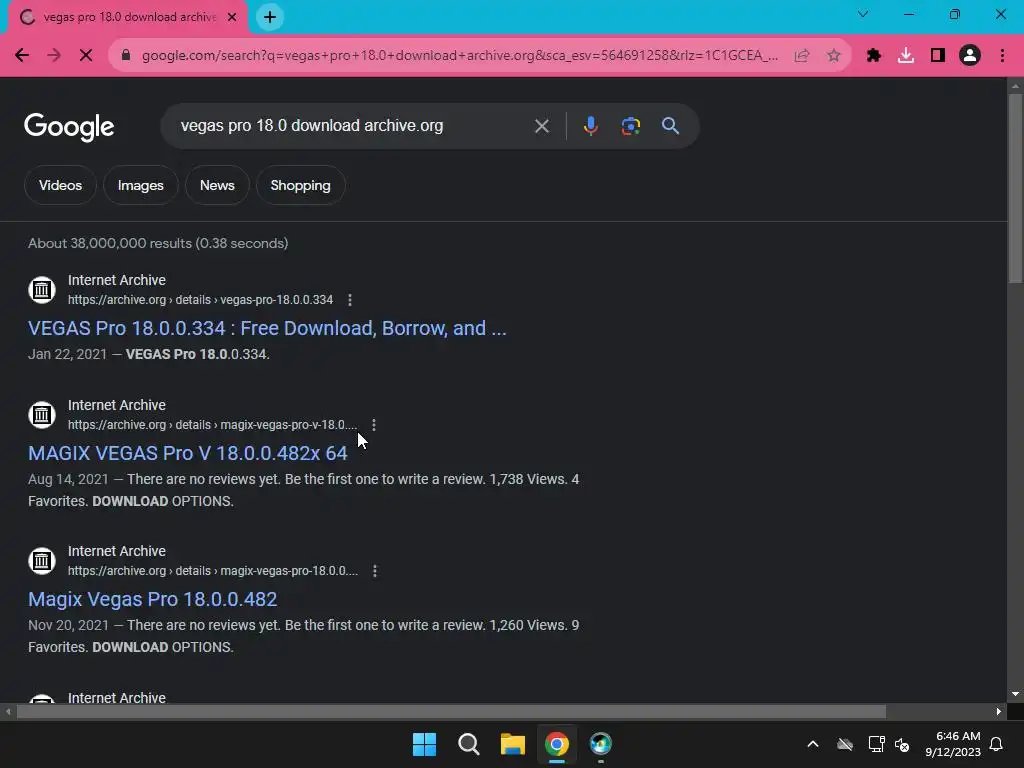Click scrollbar down arrow
Viewport: 1024px width, 768px height.
pyautogui.click(x=1015, y=694)
